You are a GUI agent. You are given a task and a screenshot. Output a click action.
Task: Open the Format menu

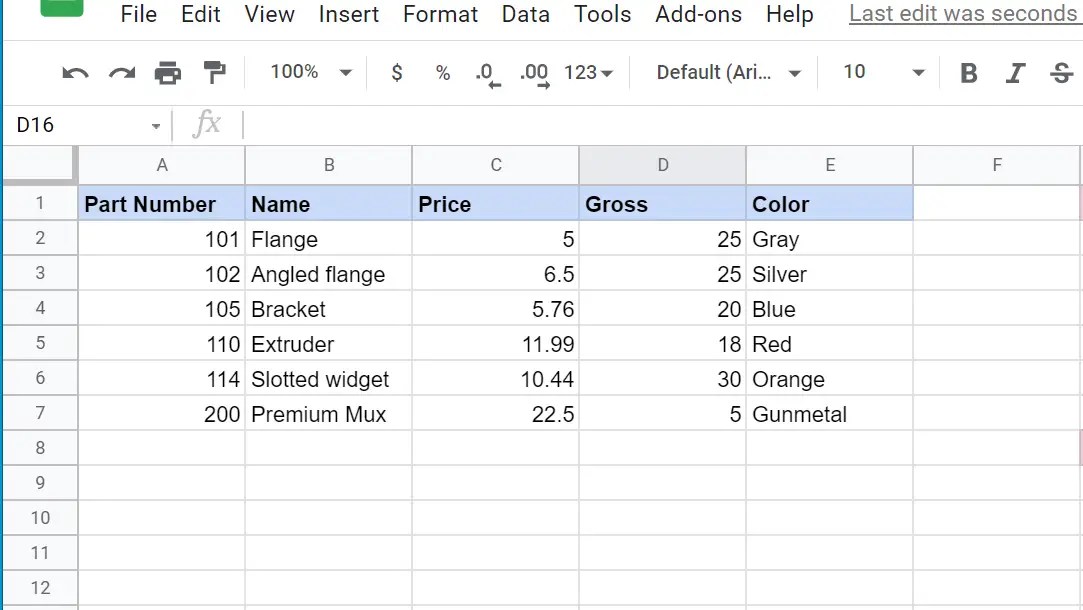pyautogui.click(x=440, y=14)
